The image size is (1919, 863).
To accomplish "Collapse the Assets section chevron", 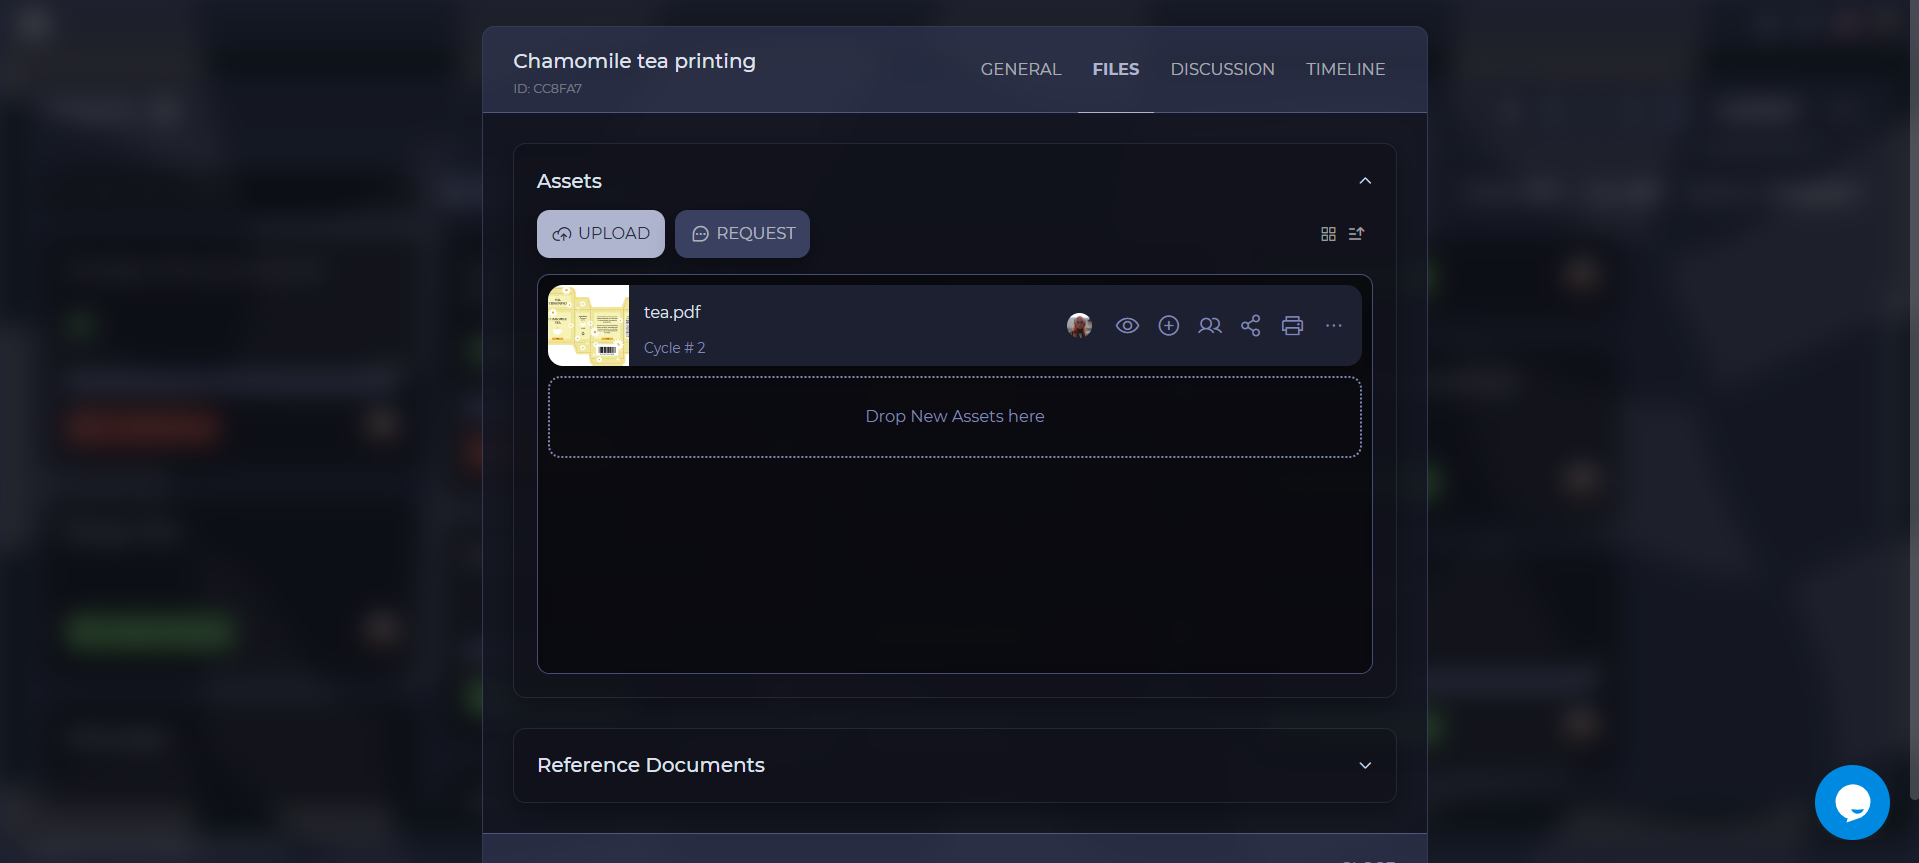I will [1365, 181].
